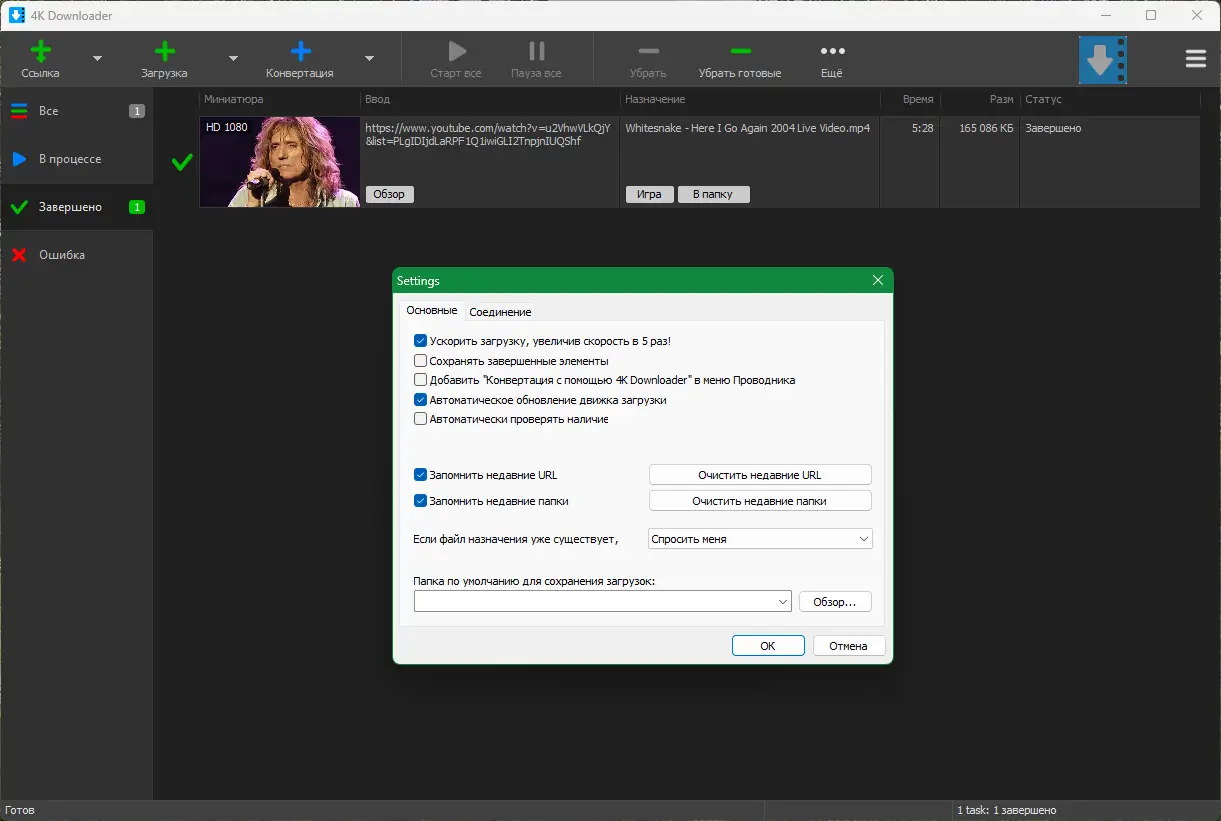Select the Ошибка filter

point(76,255)
